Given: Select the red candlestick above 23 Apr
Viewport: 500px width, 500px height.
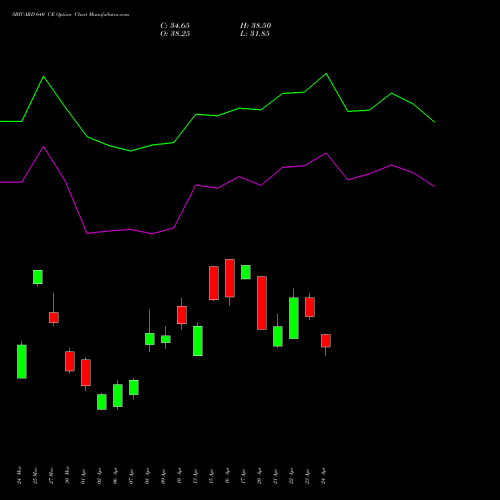Looking at the screenshot, I should click(310, 307).
